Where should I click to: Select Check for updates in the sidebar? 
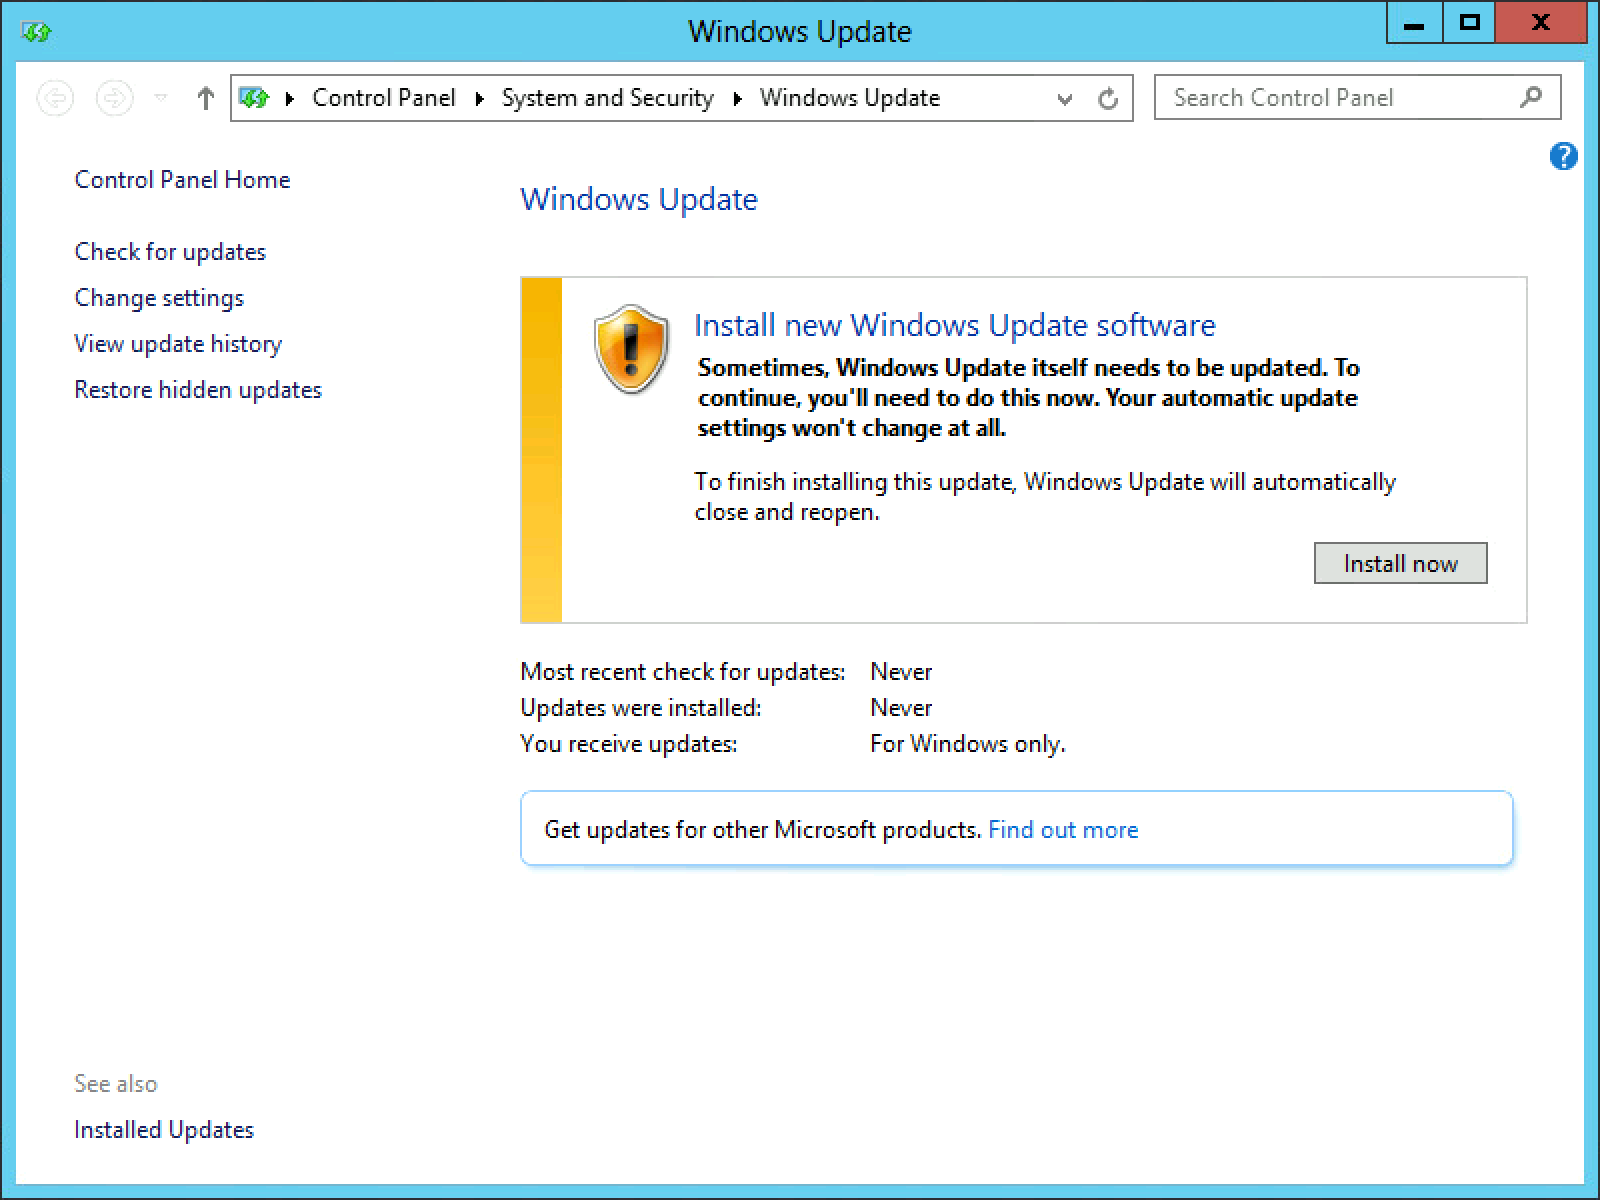point(169,251)
